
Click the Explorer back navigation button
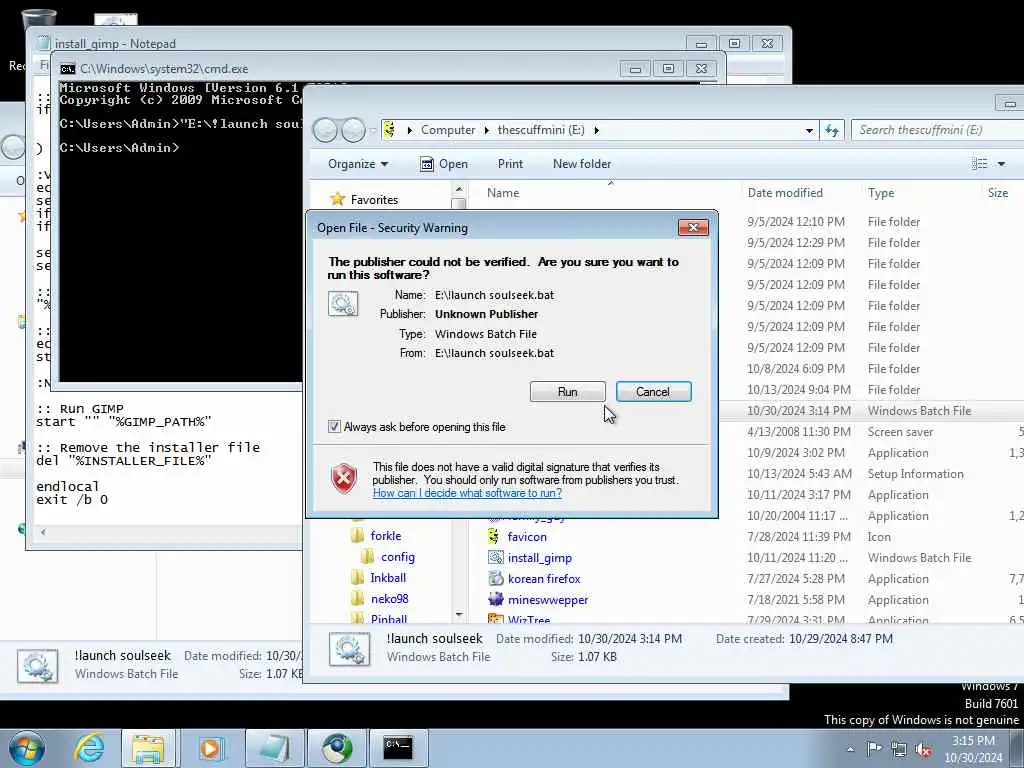point(325,131)
